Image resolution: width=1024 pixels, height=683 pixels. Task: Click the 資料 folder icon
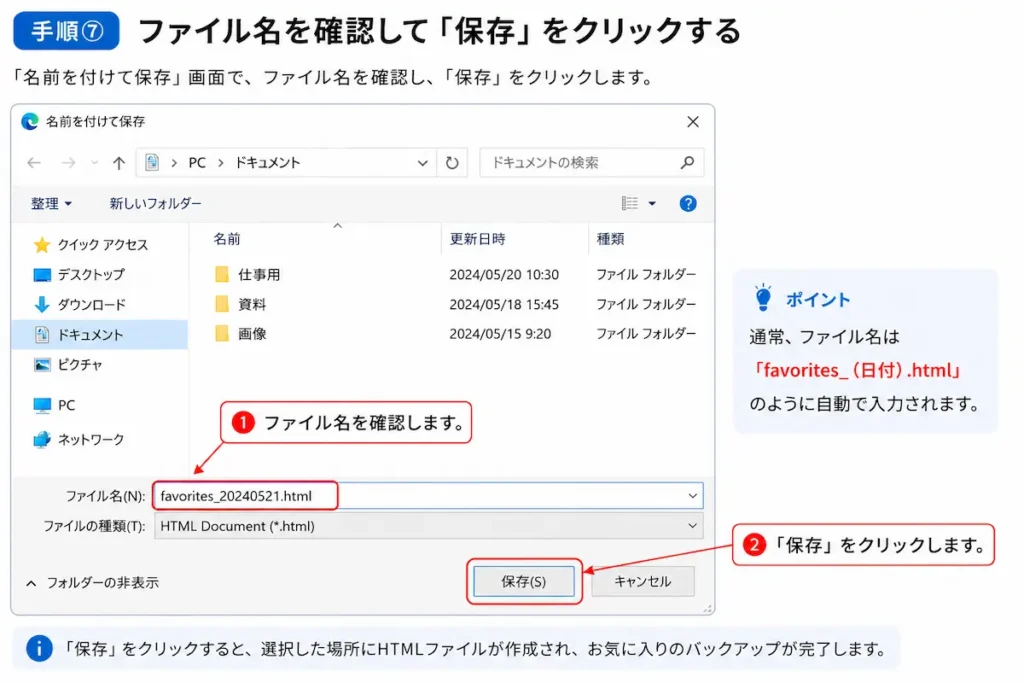[x=222, y=304]
